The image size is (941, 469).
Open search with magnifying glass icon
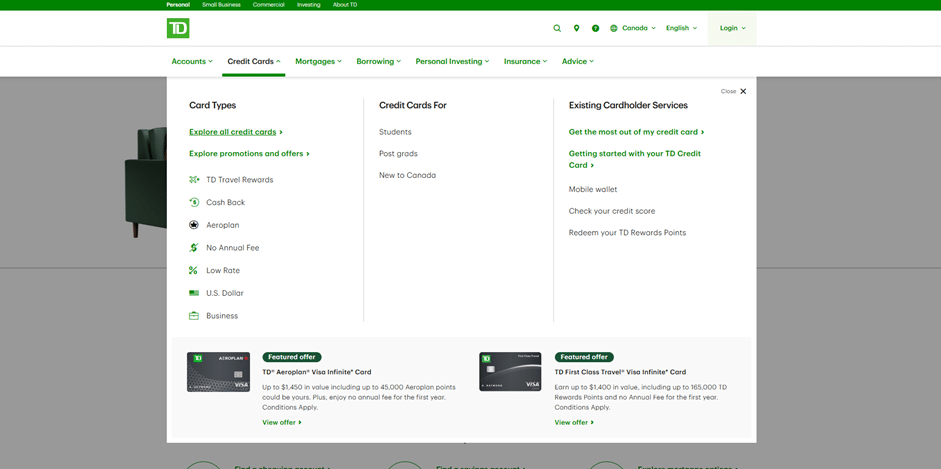pyautogui.click(x=557, y=28)
